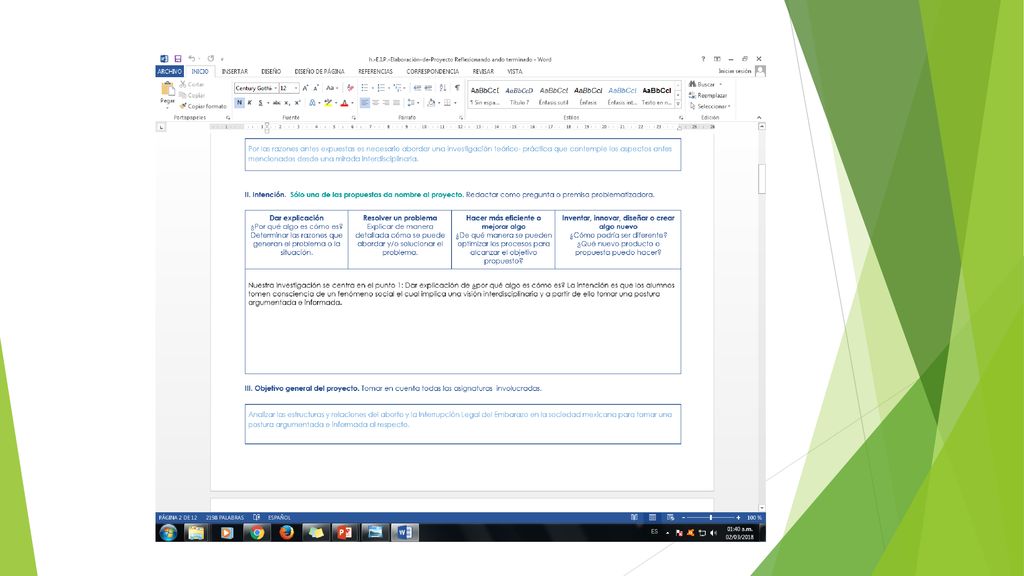Switch to Read Mode view
The height and width of the screenshot is (576, 1024).
[x=634, y=517]
